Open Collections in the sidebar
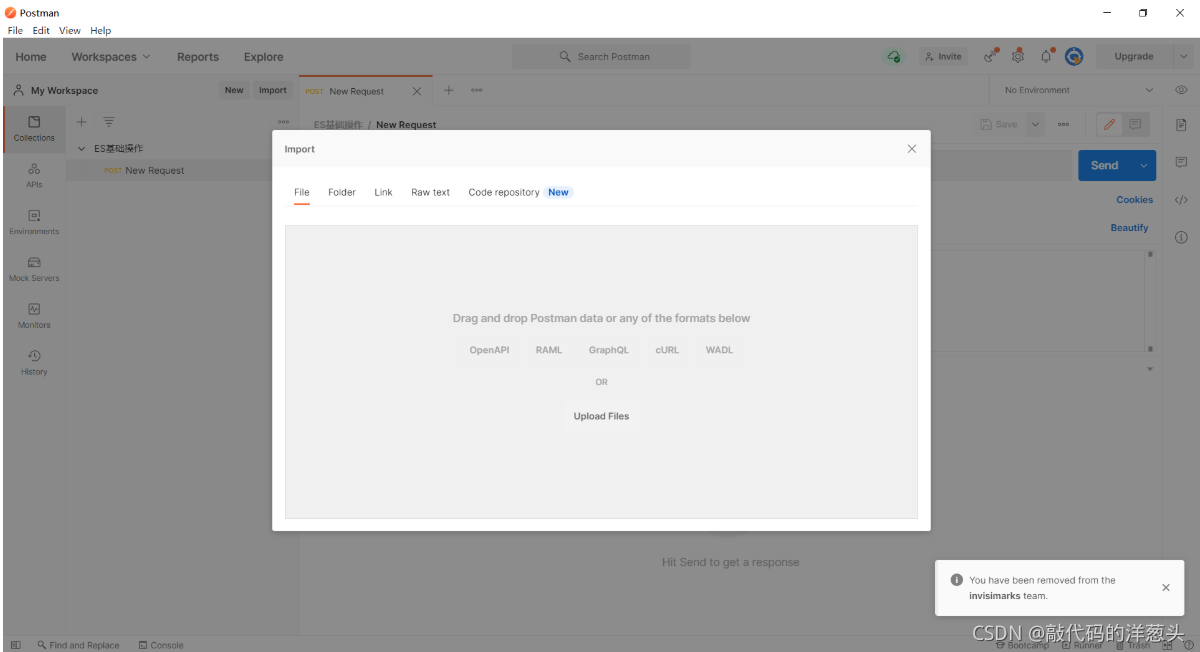This screenshot has width=1200, height=652. click(x=34, y=129)
